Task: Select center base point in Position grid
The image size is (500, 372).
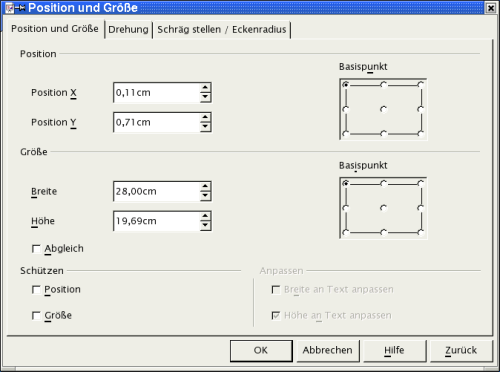Action: 384,109
